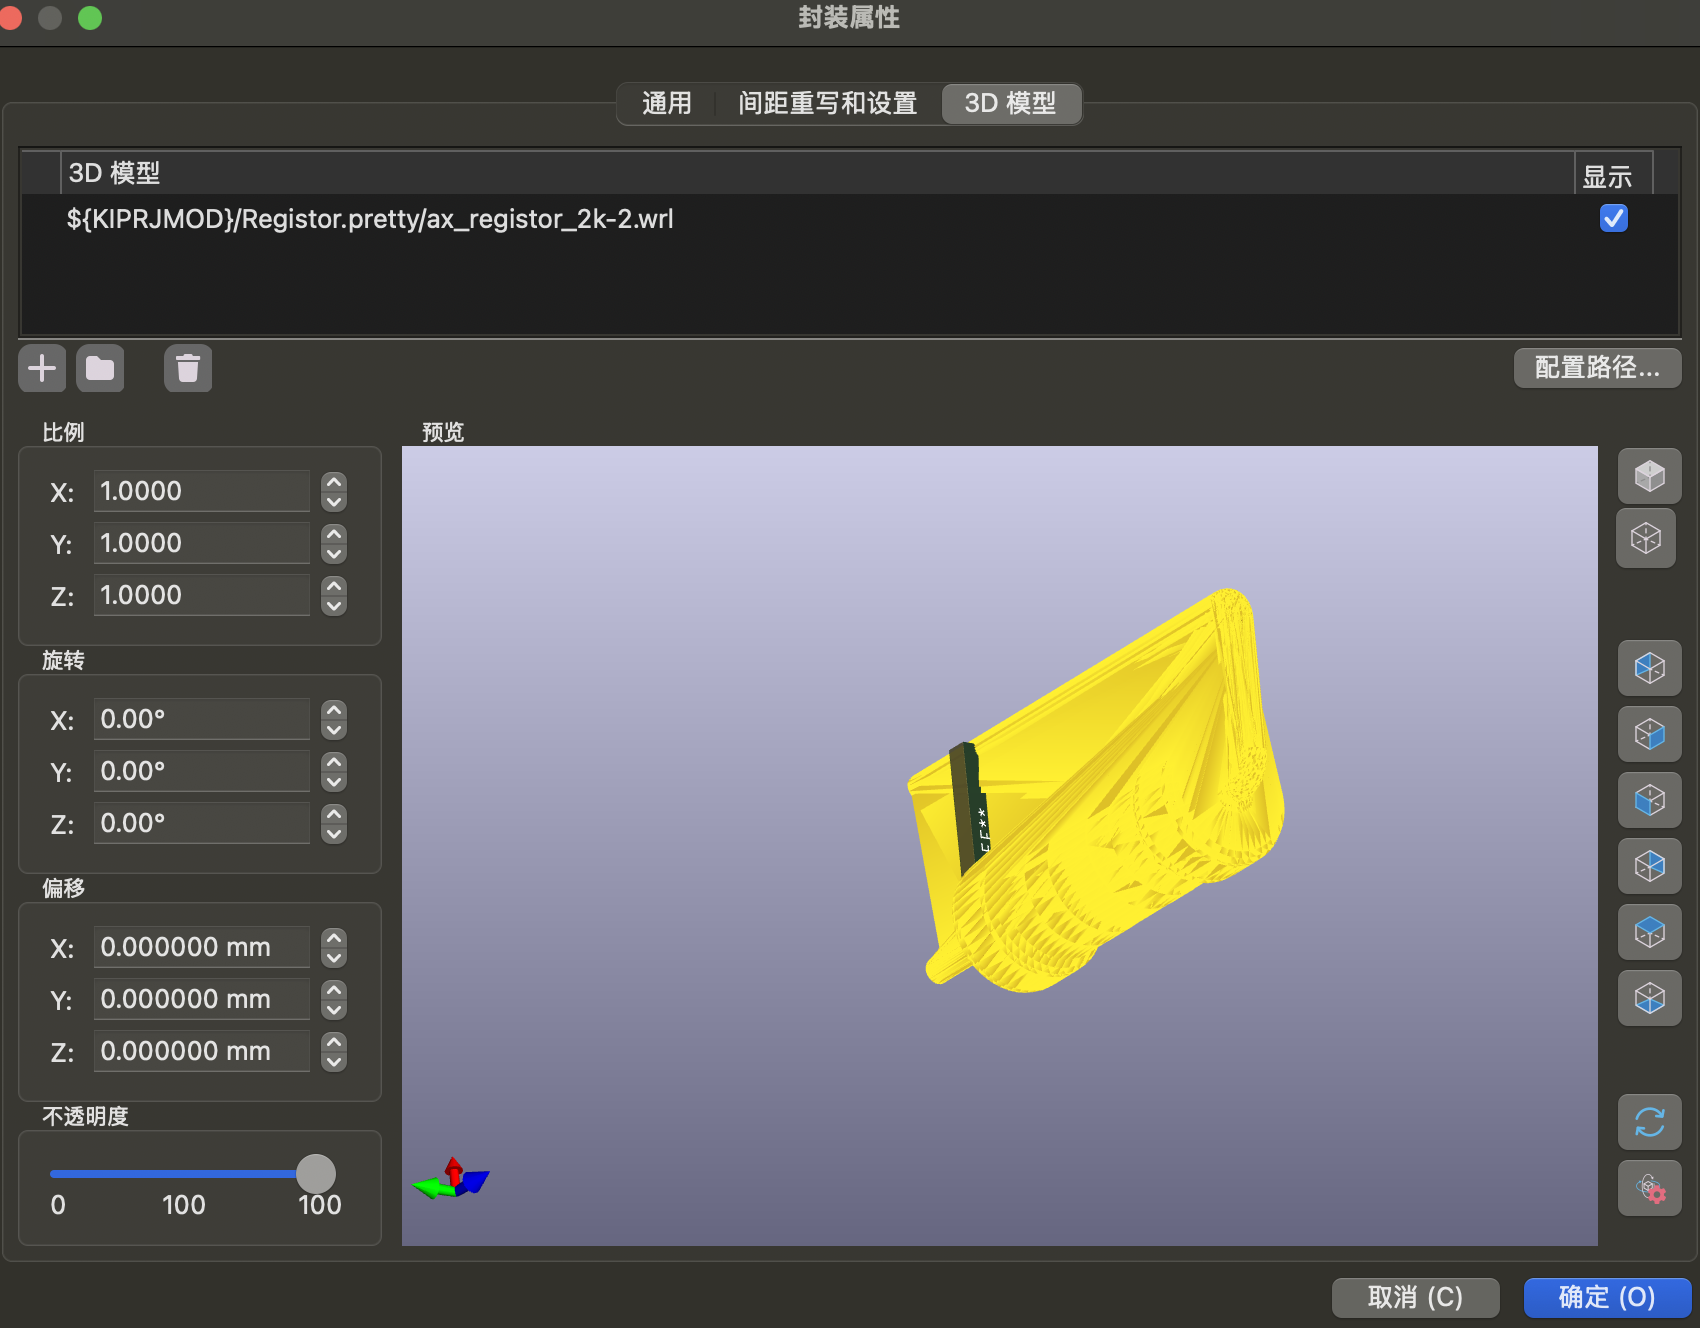
Task: Click the 旋转 Y angle field
Action: [202, 771]
